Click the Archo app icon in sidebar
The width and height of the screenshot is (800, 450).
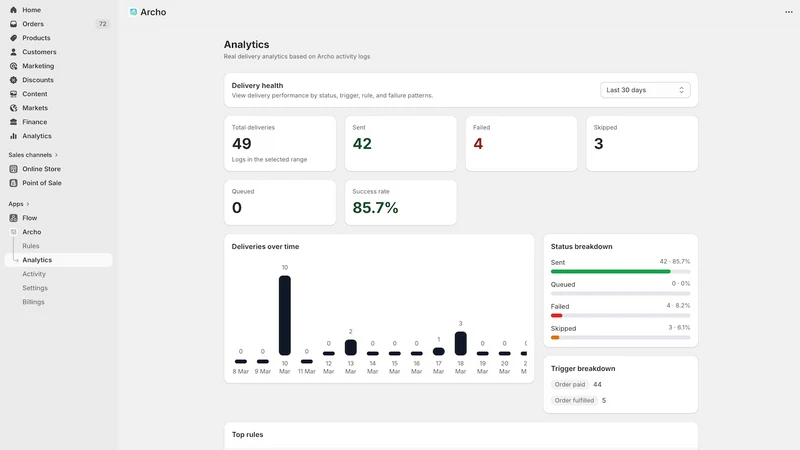(x=13, y=232)
